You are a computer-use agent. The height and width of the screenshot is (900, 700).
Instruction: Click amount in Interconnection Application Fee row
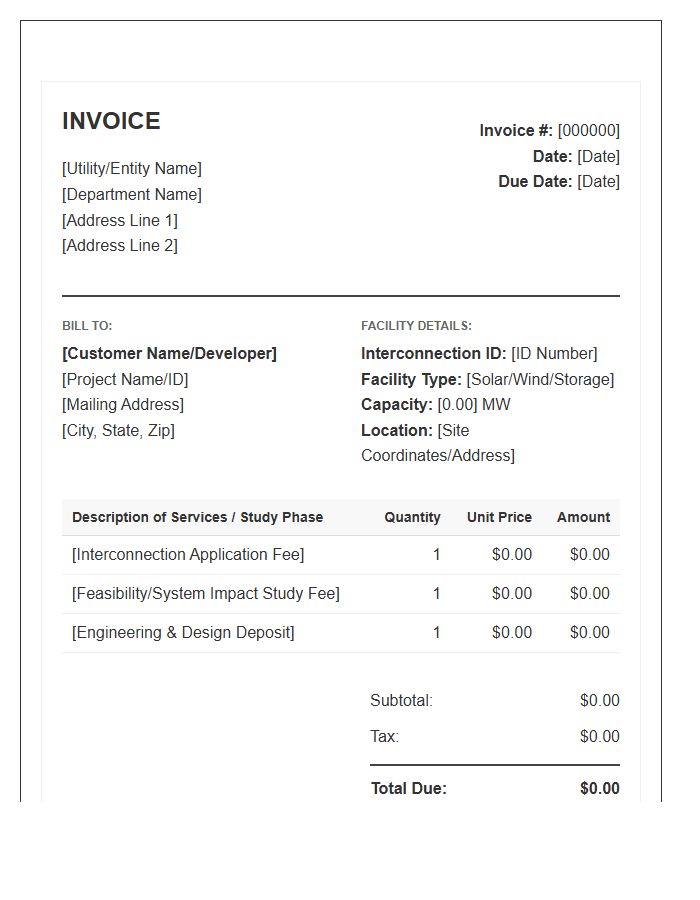(590, 555)
